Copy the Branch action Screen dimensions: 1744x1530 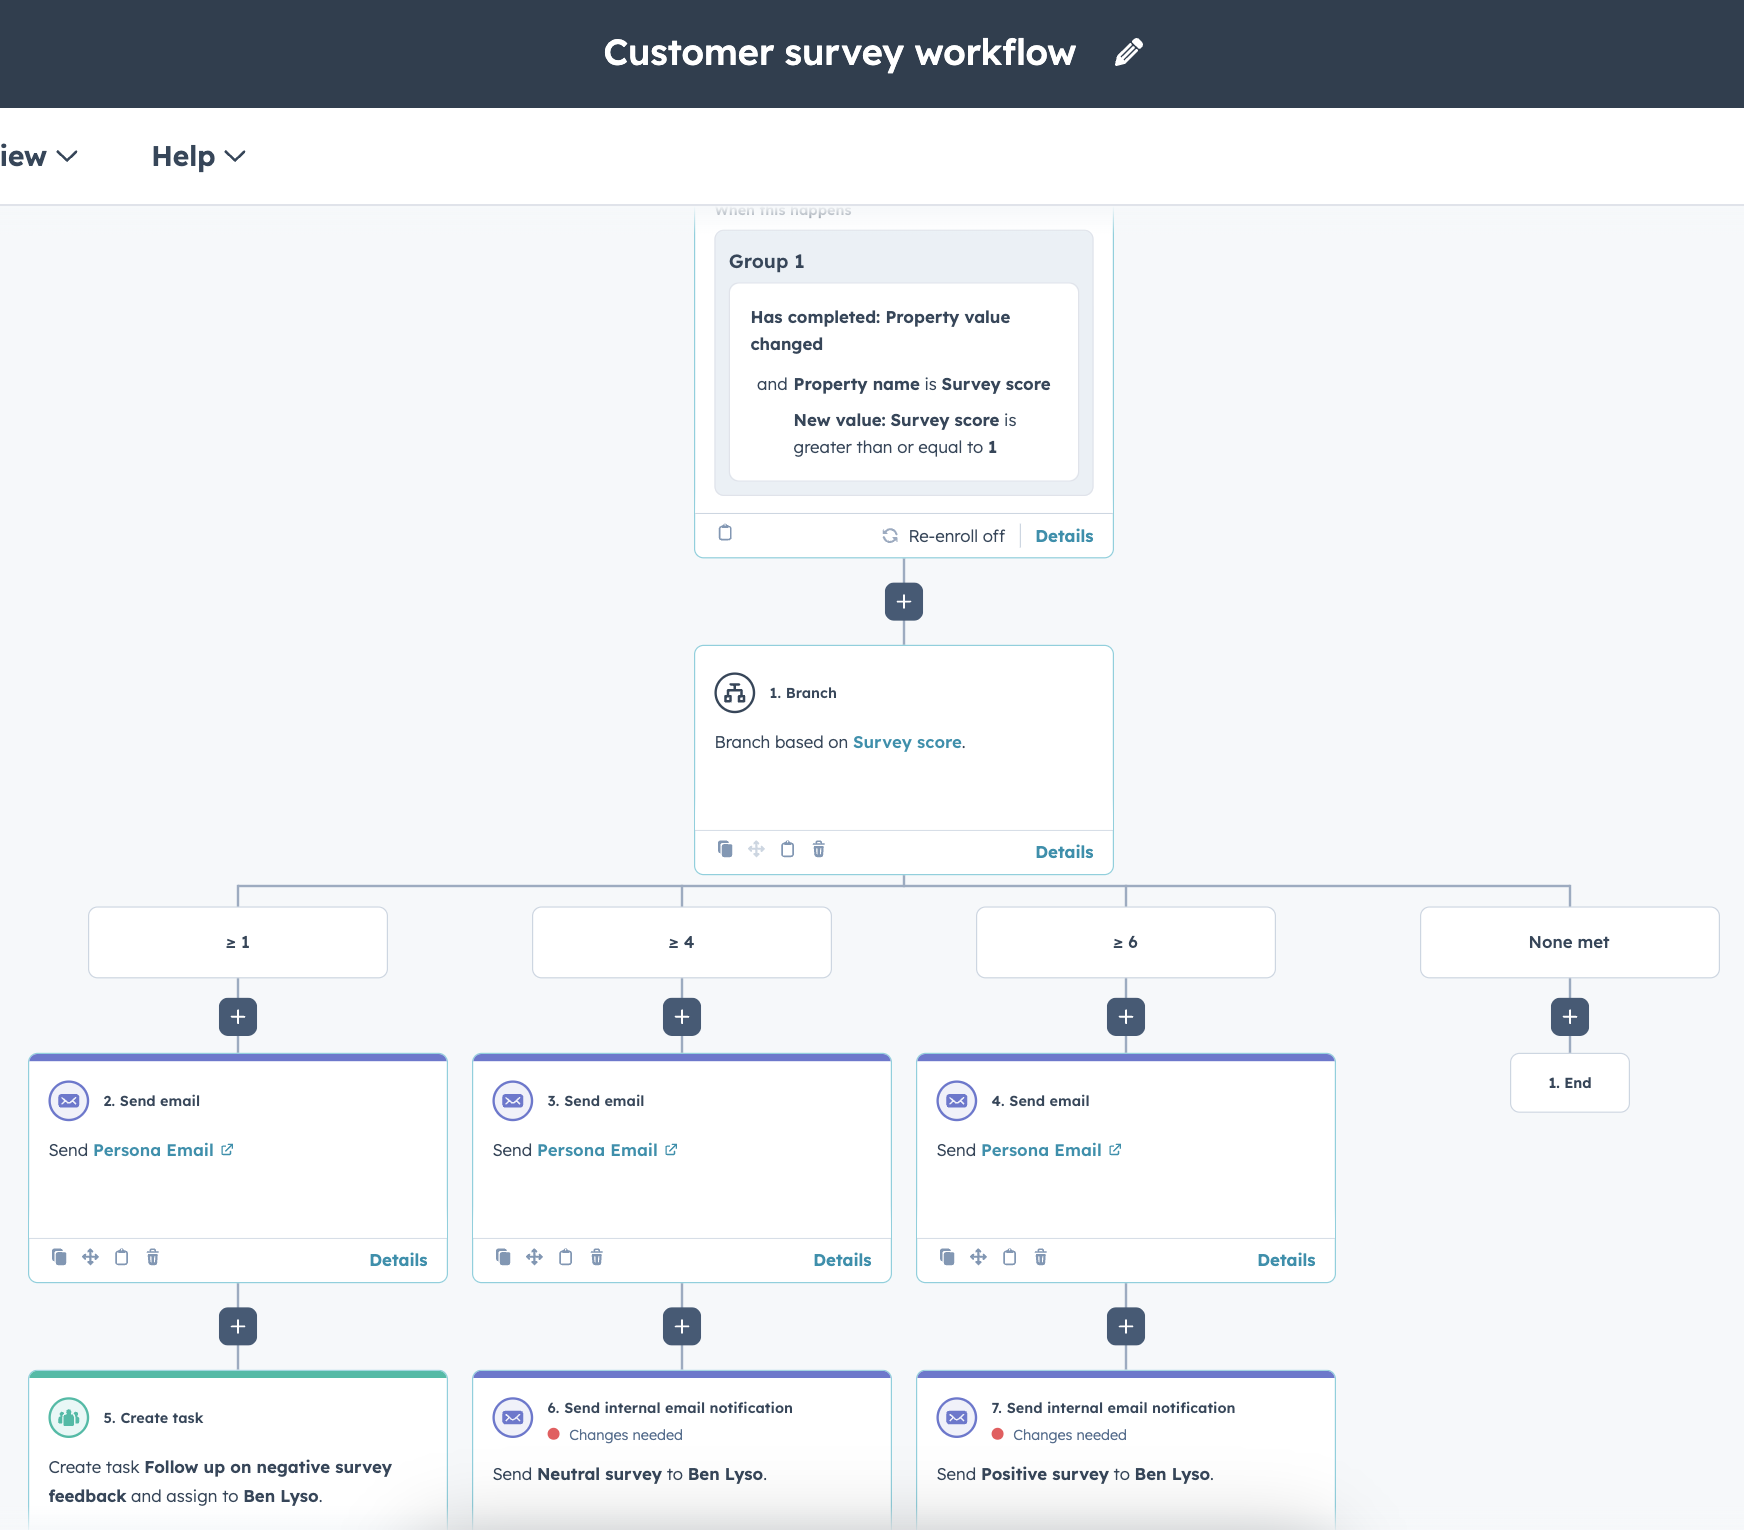pos(725,849)
